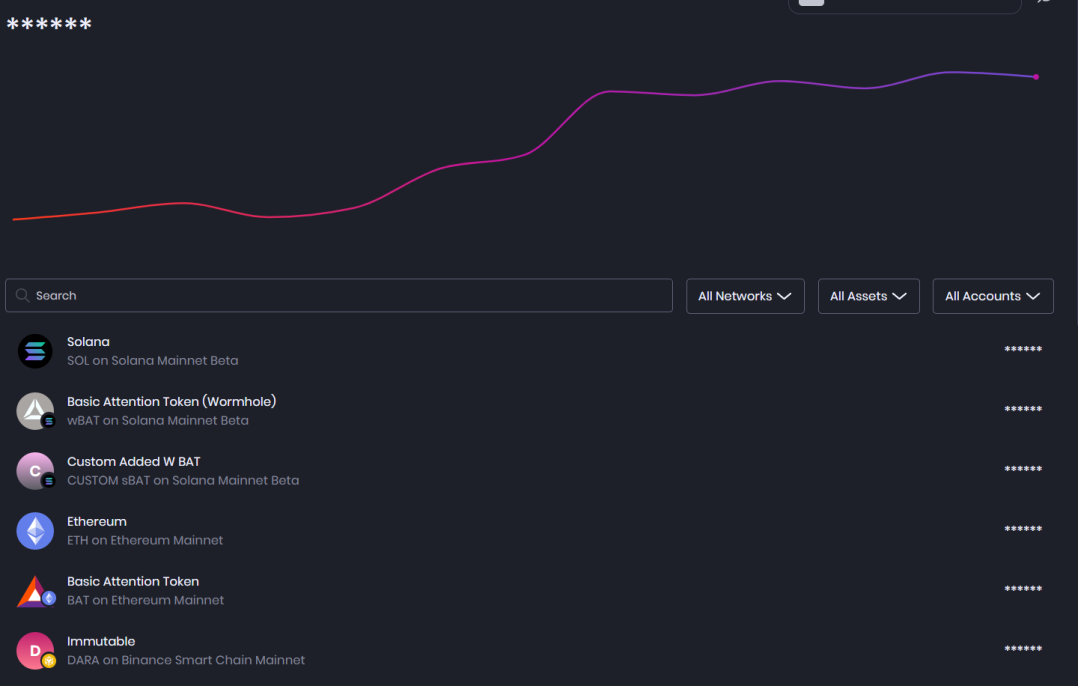Viewport: 1078px width, 686px height.
Task: Click the Basic Attention Token triangle icon
Action: pos(35,591)
